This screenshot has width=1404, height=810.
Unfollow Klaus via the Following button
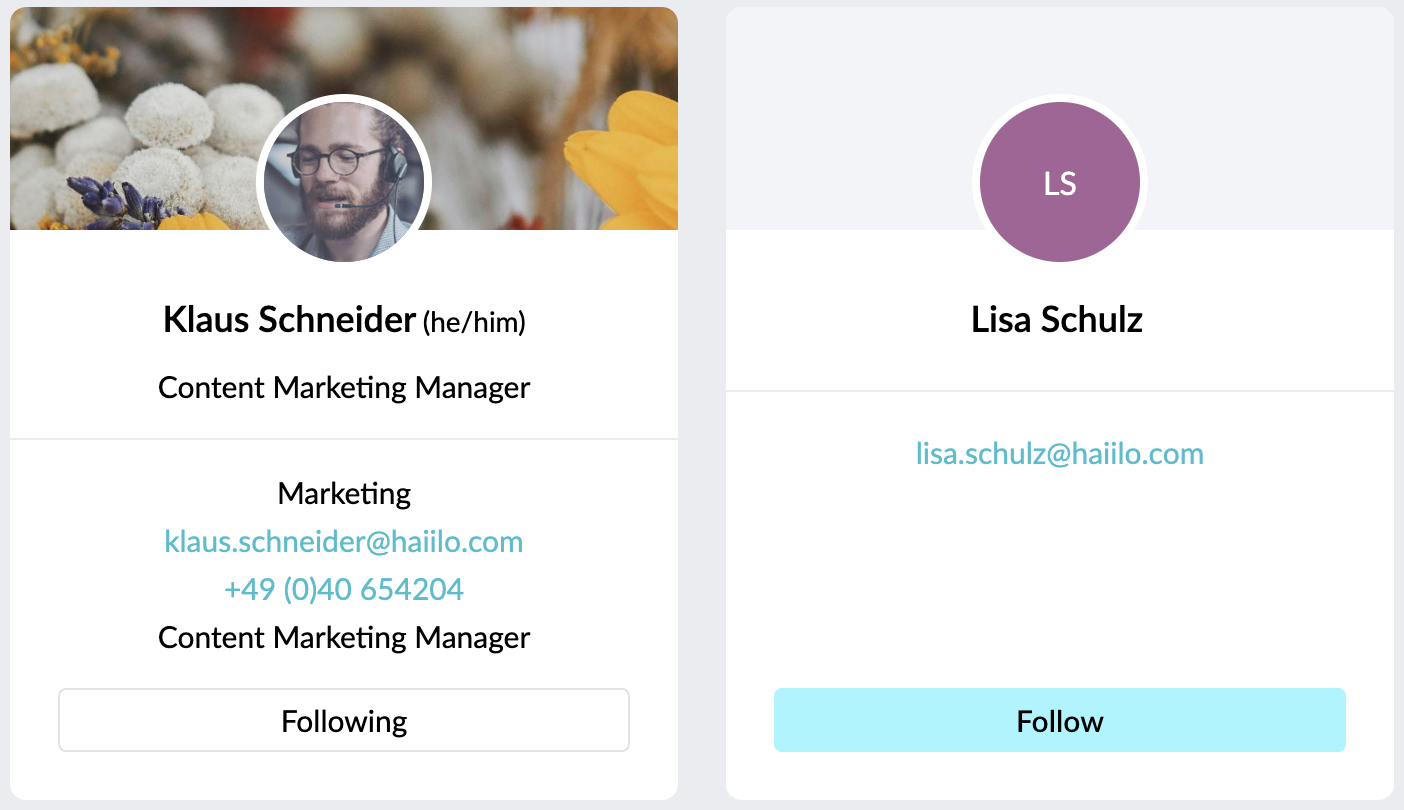[343, 720]
